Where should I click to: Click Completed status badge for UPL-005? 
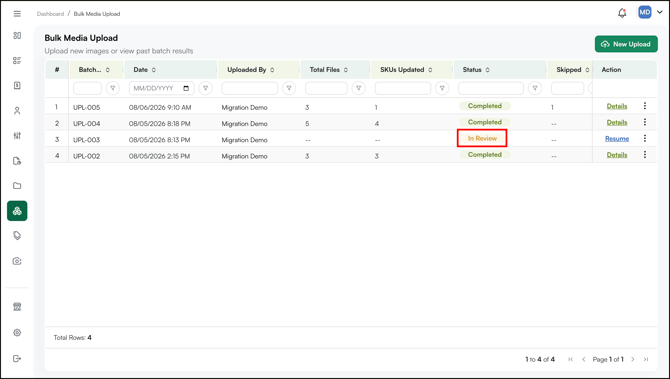pyautogui.click(x=485, y=106)
